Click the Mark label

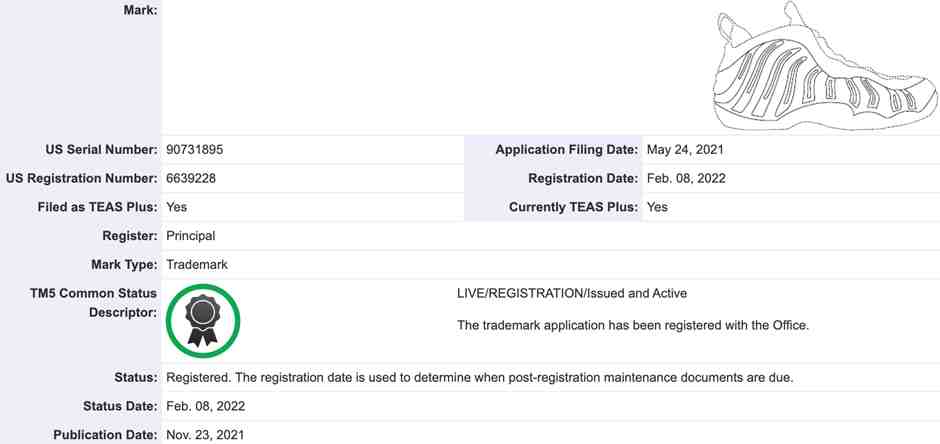(141, 10)
